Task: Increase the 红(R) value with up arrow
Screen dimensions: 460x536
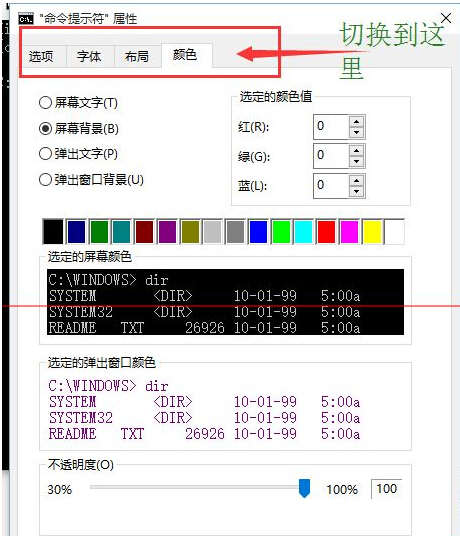Action: pyautogui.click(x=357, y=121)
